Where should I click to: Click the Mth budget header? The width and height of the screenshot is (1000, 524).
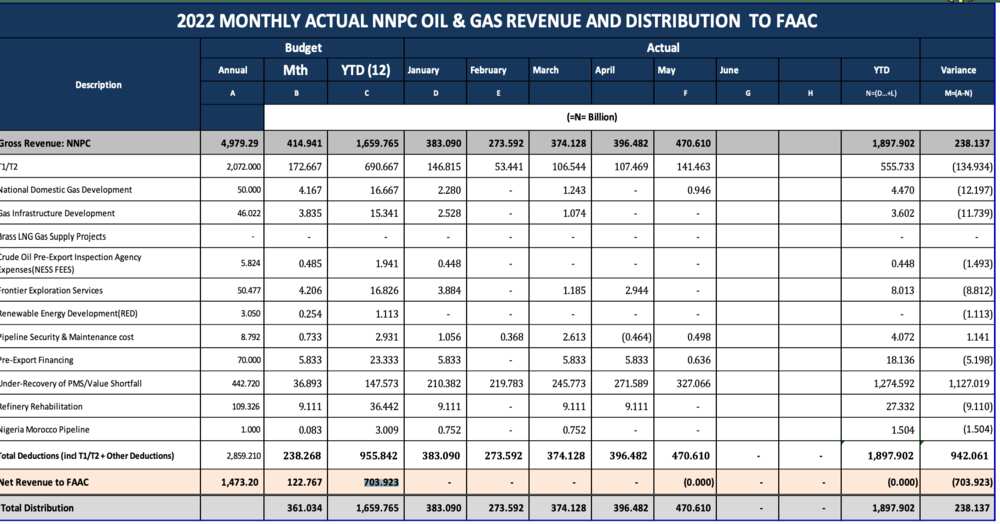(x=295, y=70)
